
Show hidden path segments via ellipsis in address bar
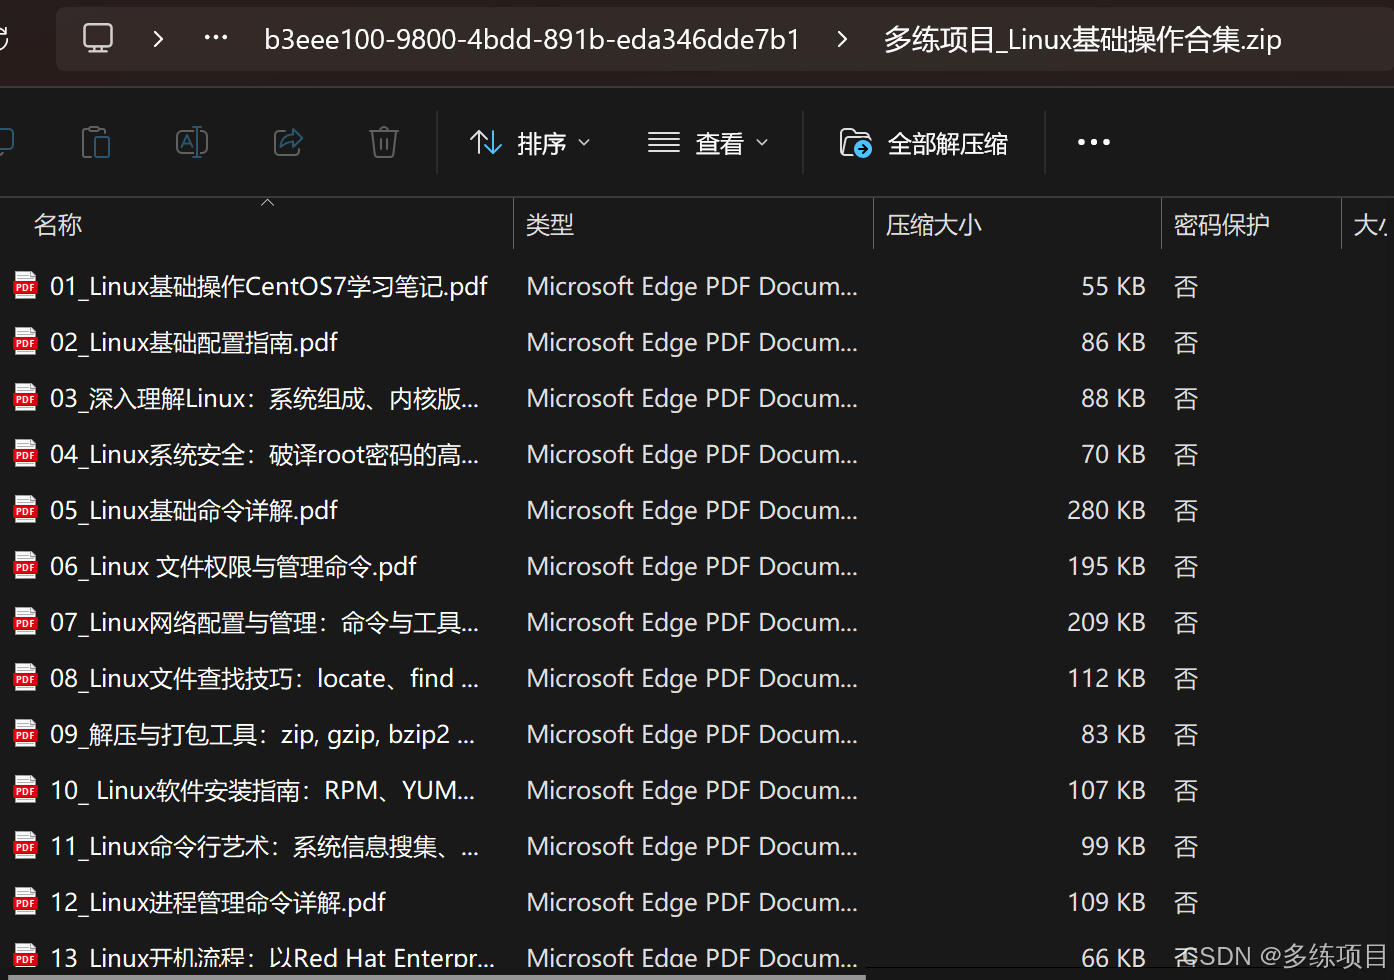point(216,38)
